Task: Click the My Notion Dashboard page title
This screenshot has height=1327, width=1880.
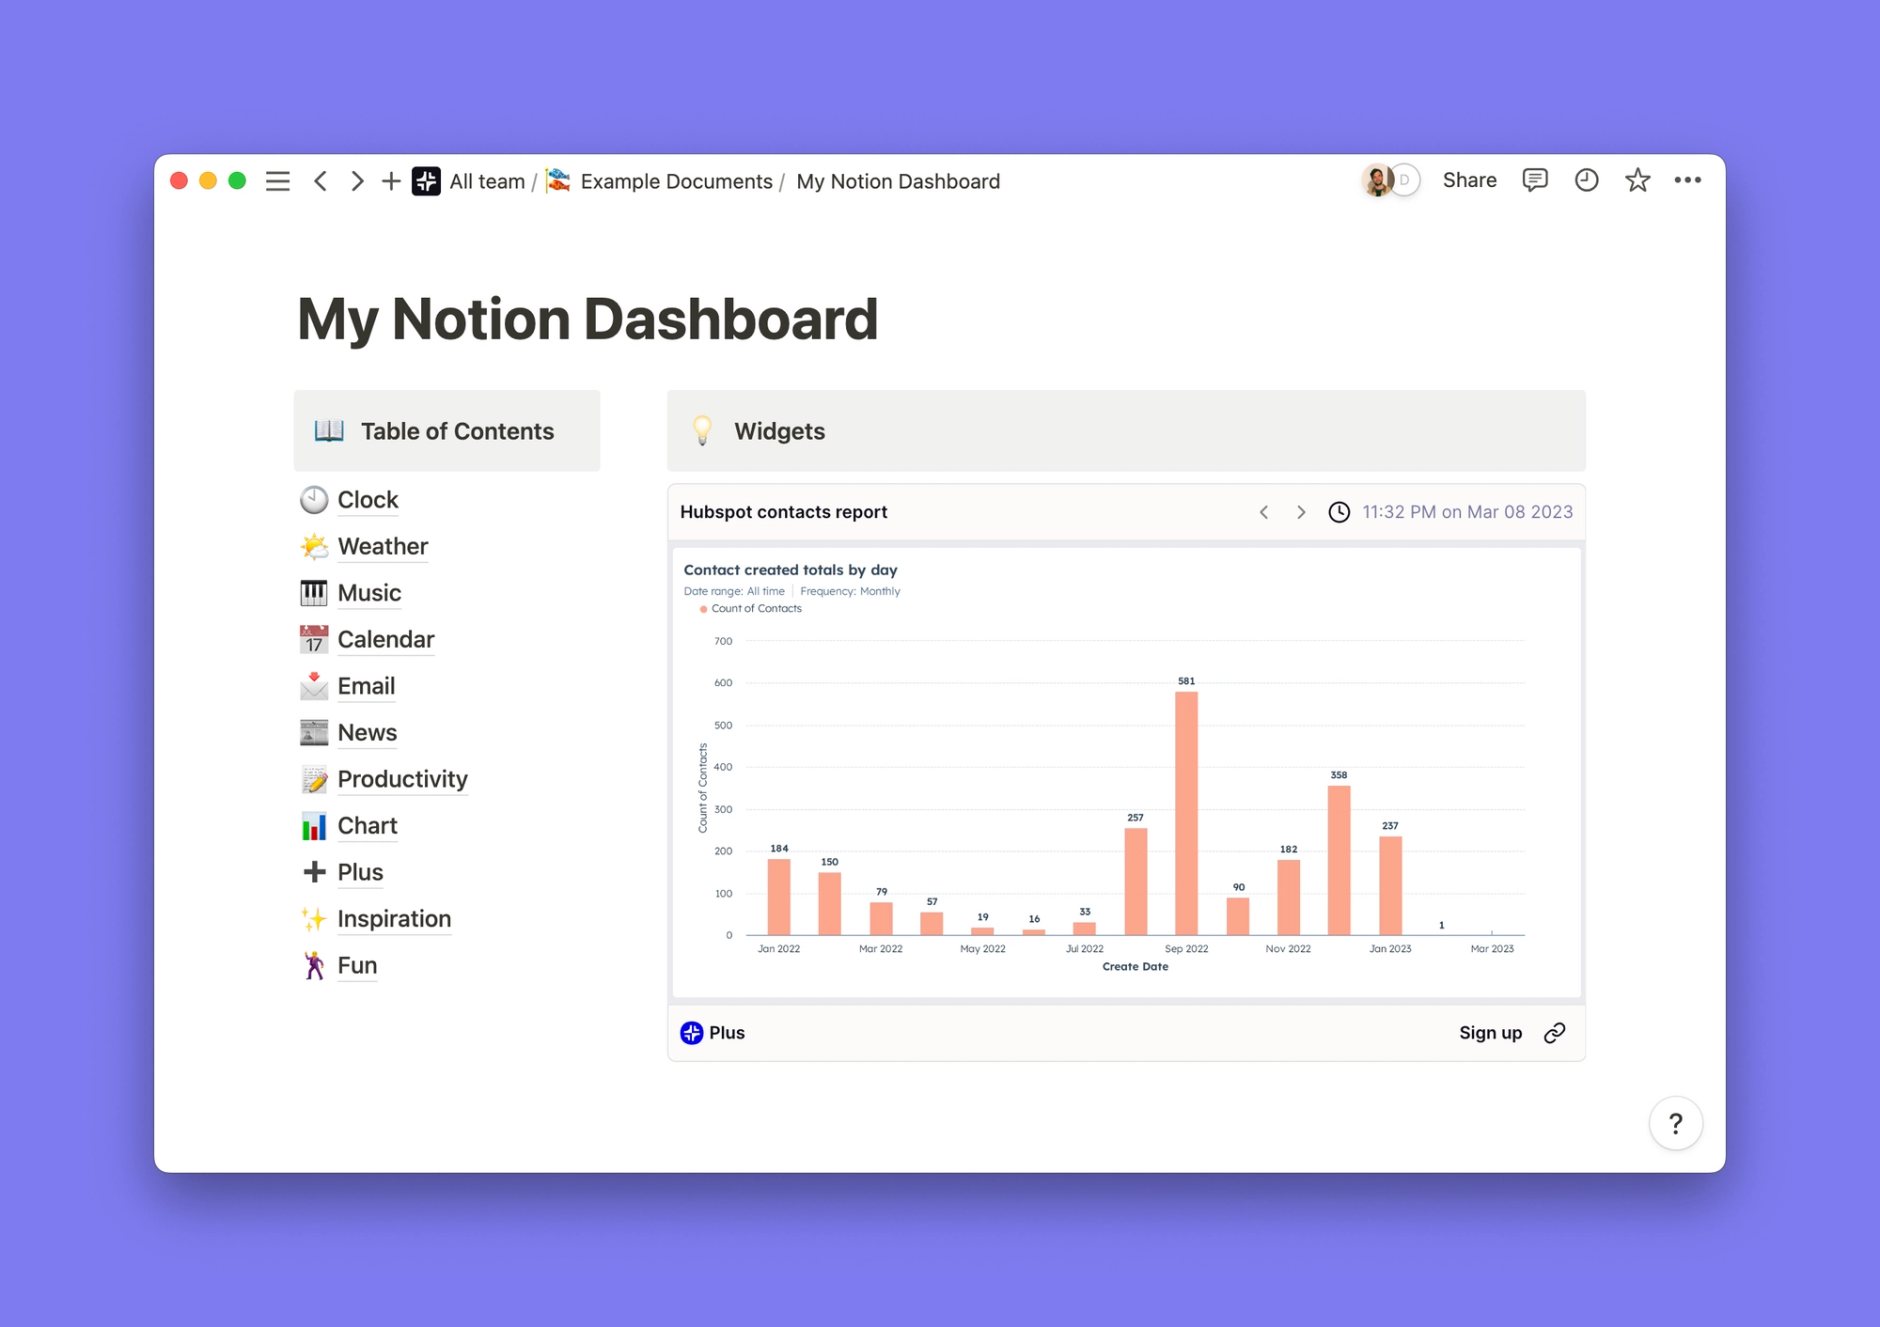Action: [x=587, y=318]
